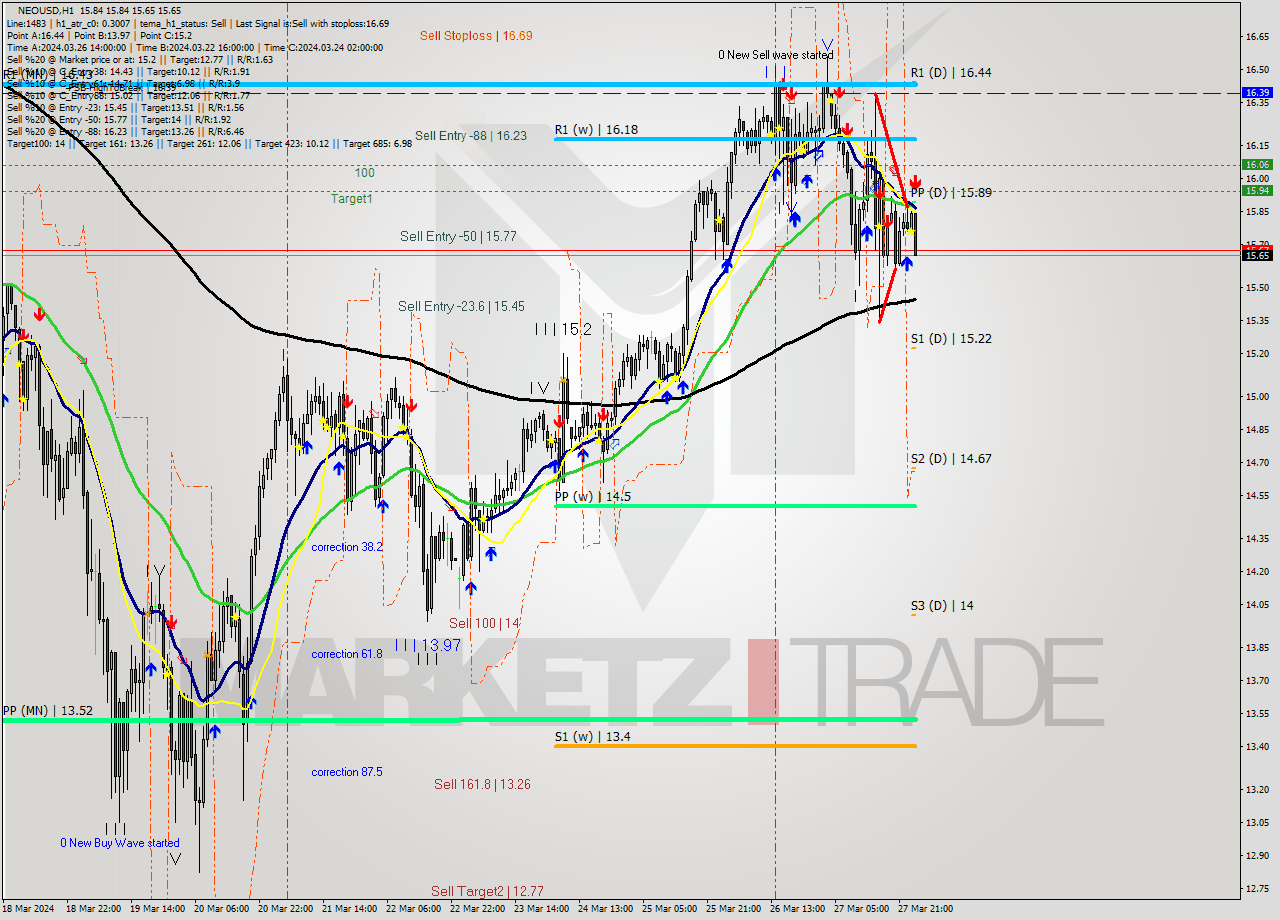The height and width of the screenshot is (920, 1280).
Task: Click the NEOUSD,H1 symbol header
Action: (x=45, y=9)
